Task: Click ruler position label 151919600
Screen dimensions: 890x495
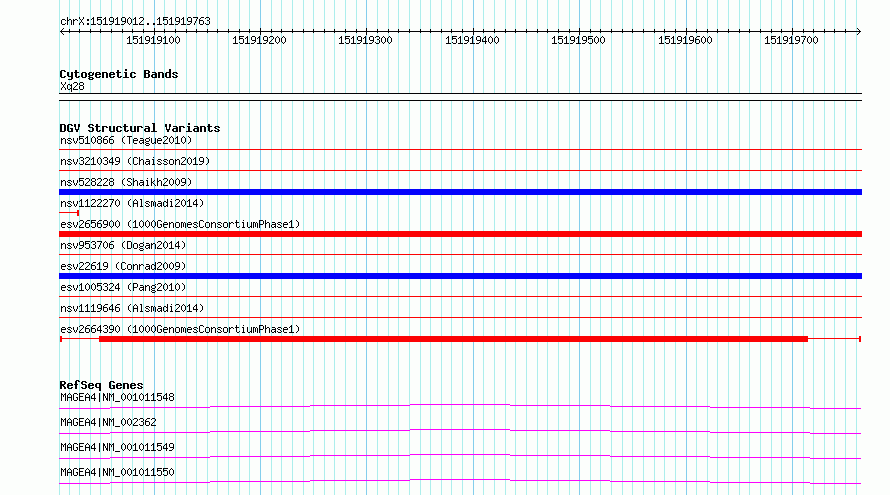Action: (x=685, y=40)
